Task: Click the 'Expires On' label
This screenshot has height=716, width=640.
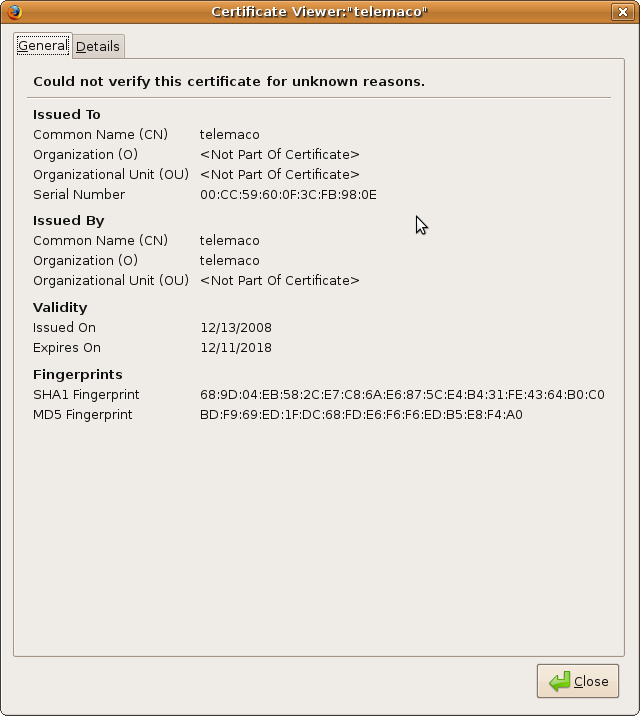Action: (67, 348)
